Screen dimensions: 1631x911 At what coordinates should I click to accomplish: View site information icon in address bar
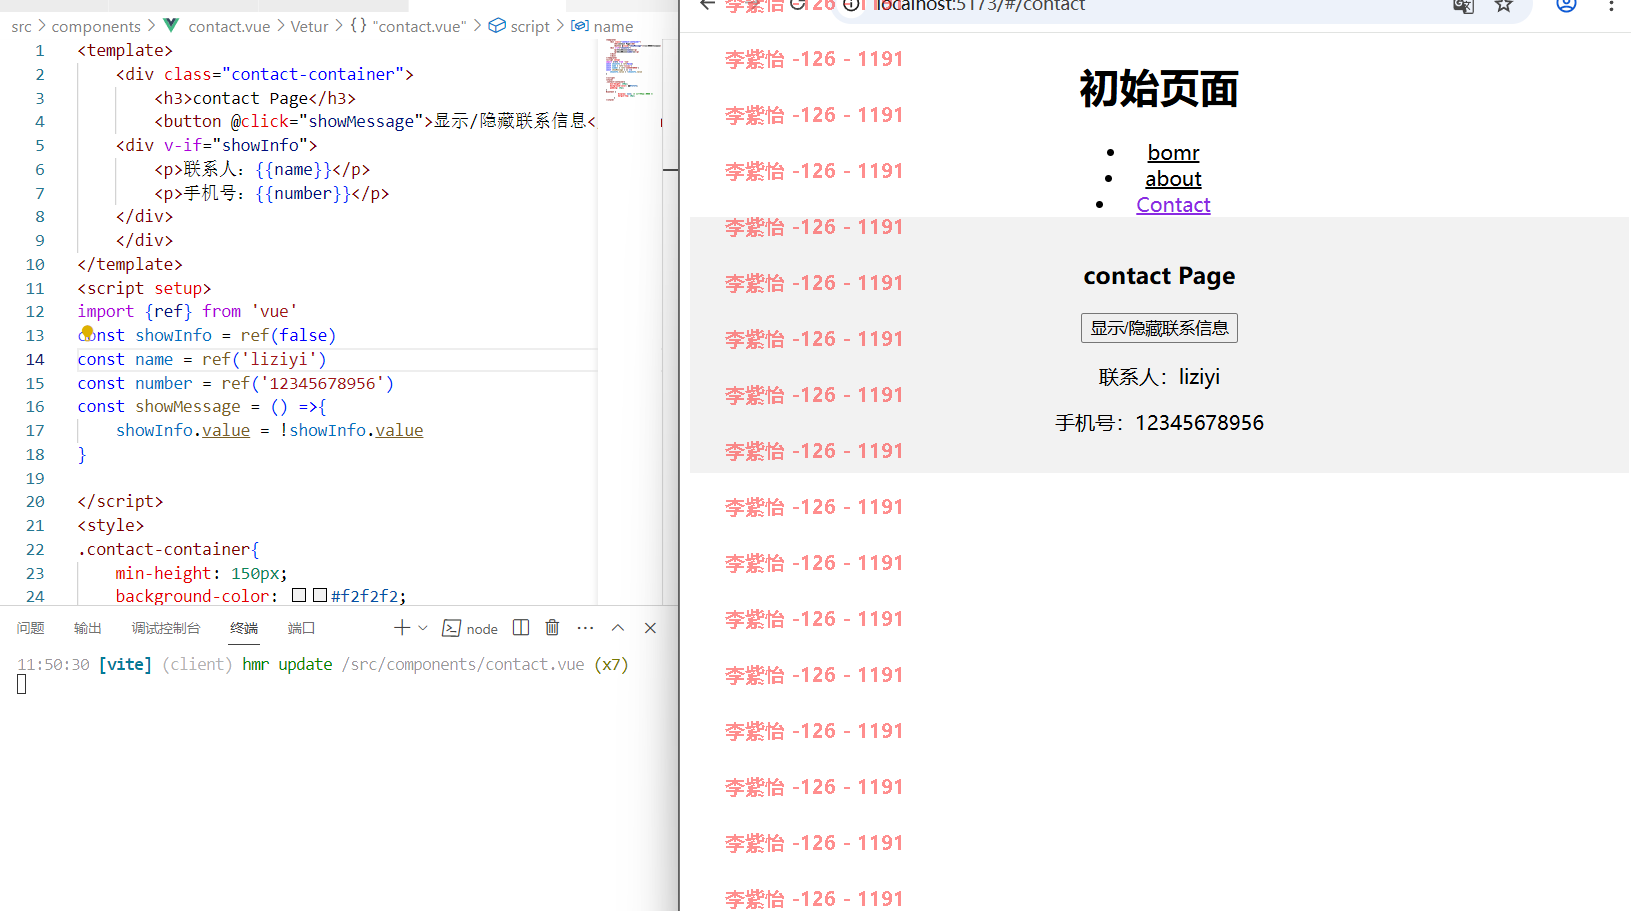tap(850, 5)
